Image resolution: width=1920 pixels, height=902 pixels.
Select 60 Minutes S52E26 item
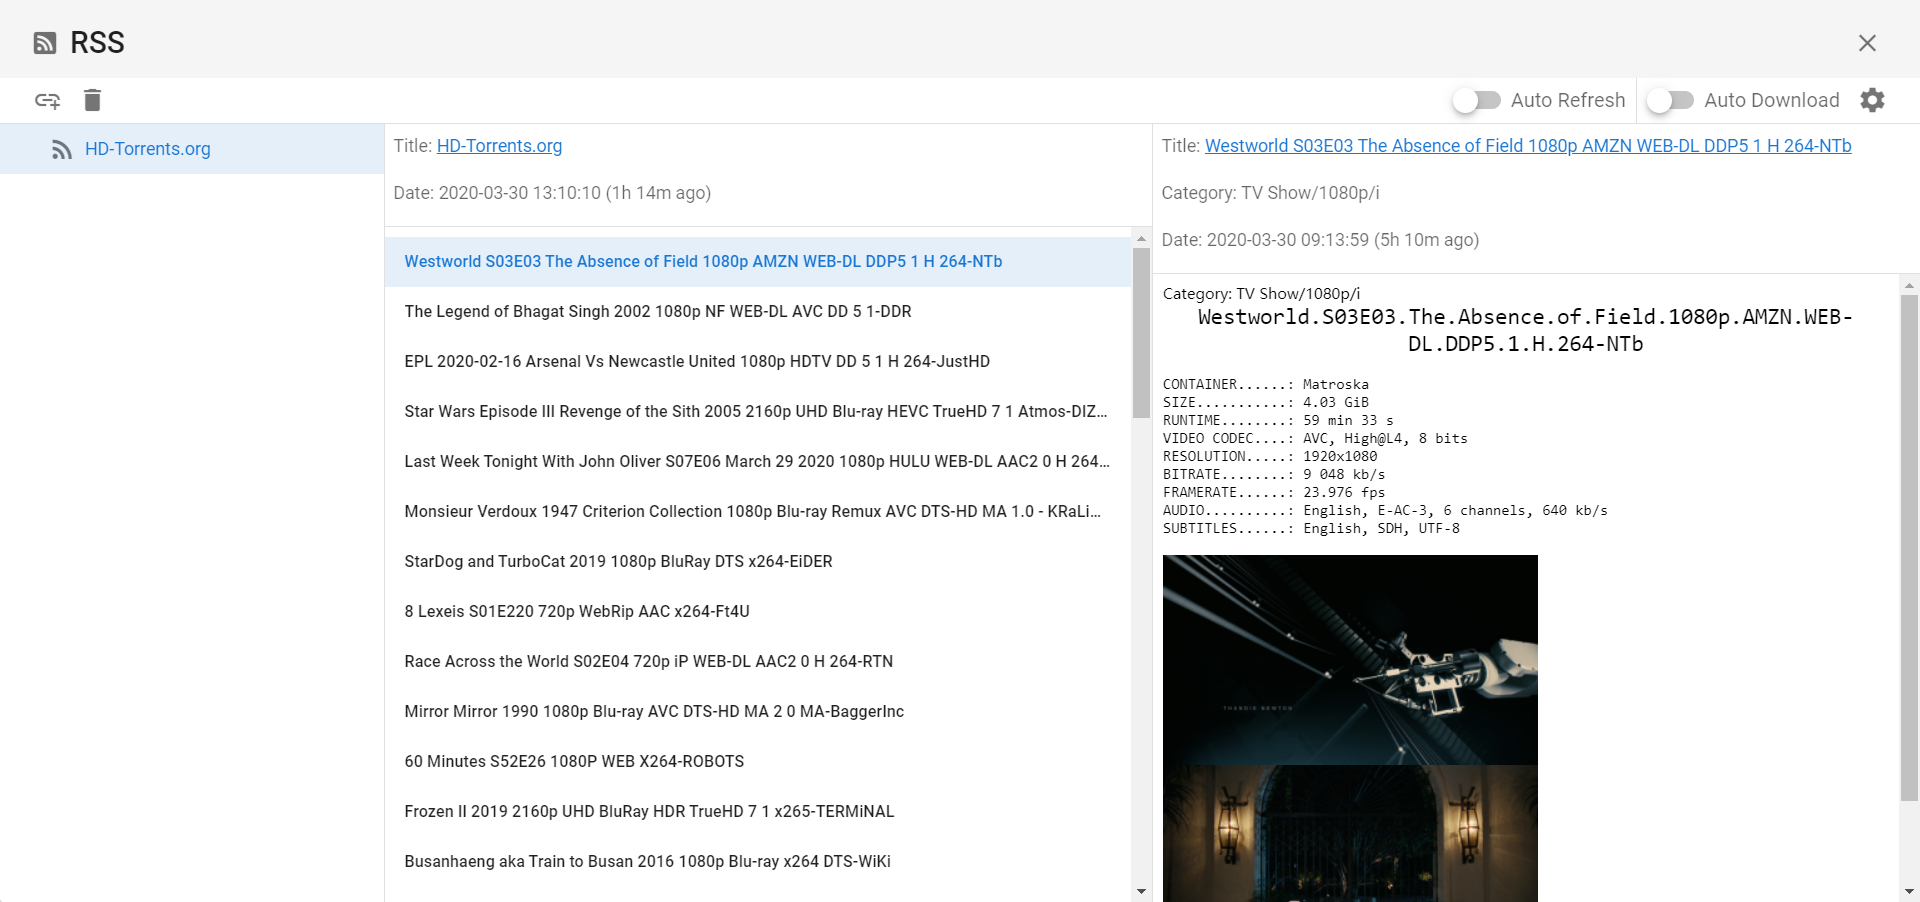[758, 762]
